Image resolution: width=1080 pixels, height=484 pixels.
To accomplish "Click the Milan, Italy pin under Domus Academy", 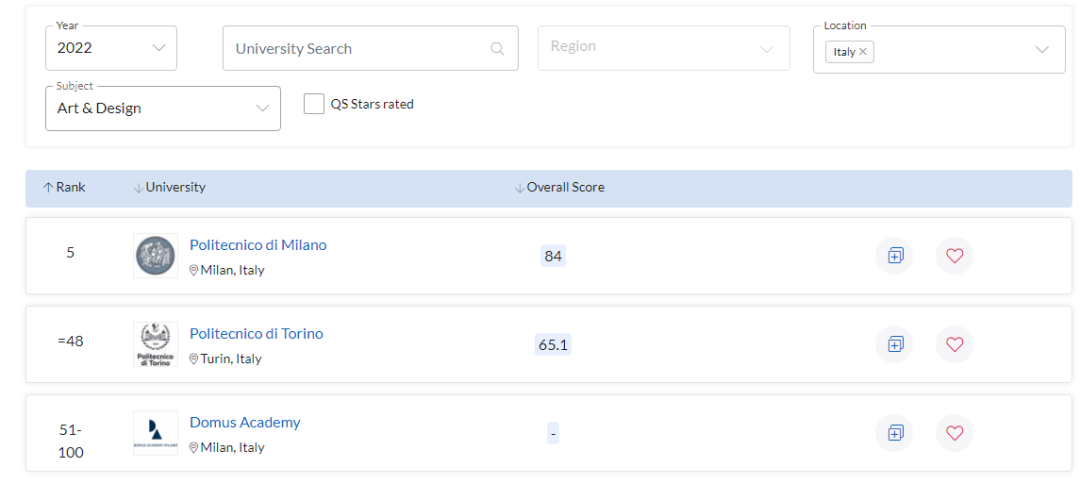I will click(194, 448).
